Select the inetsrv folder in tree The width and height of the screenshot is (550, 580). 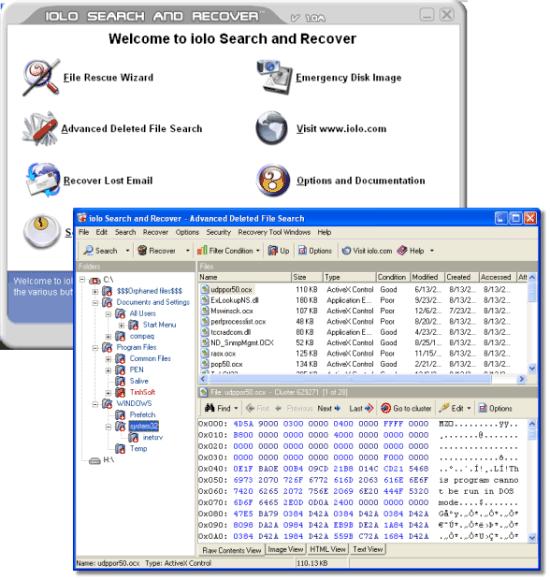(x=152, y=437)
